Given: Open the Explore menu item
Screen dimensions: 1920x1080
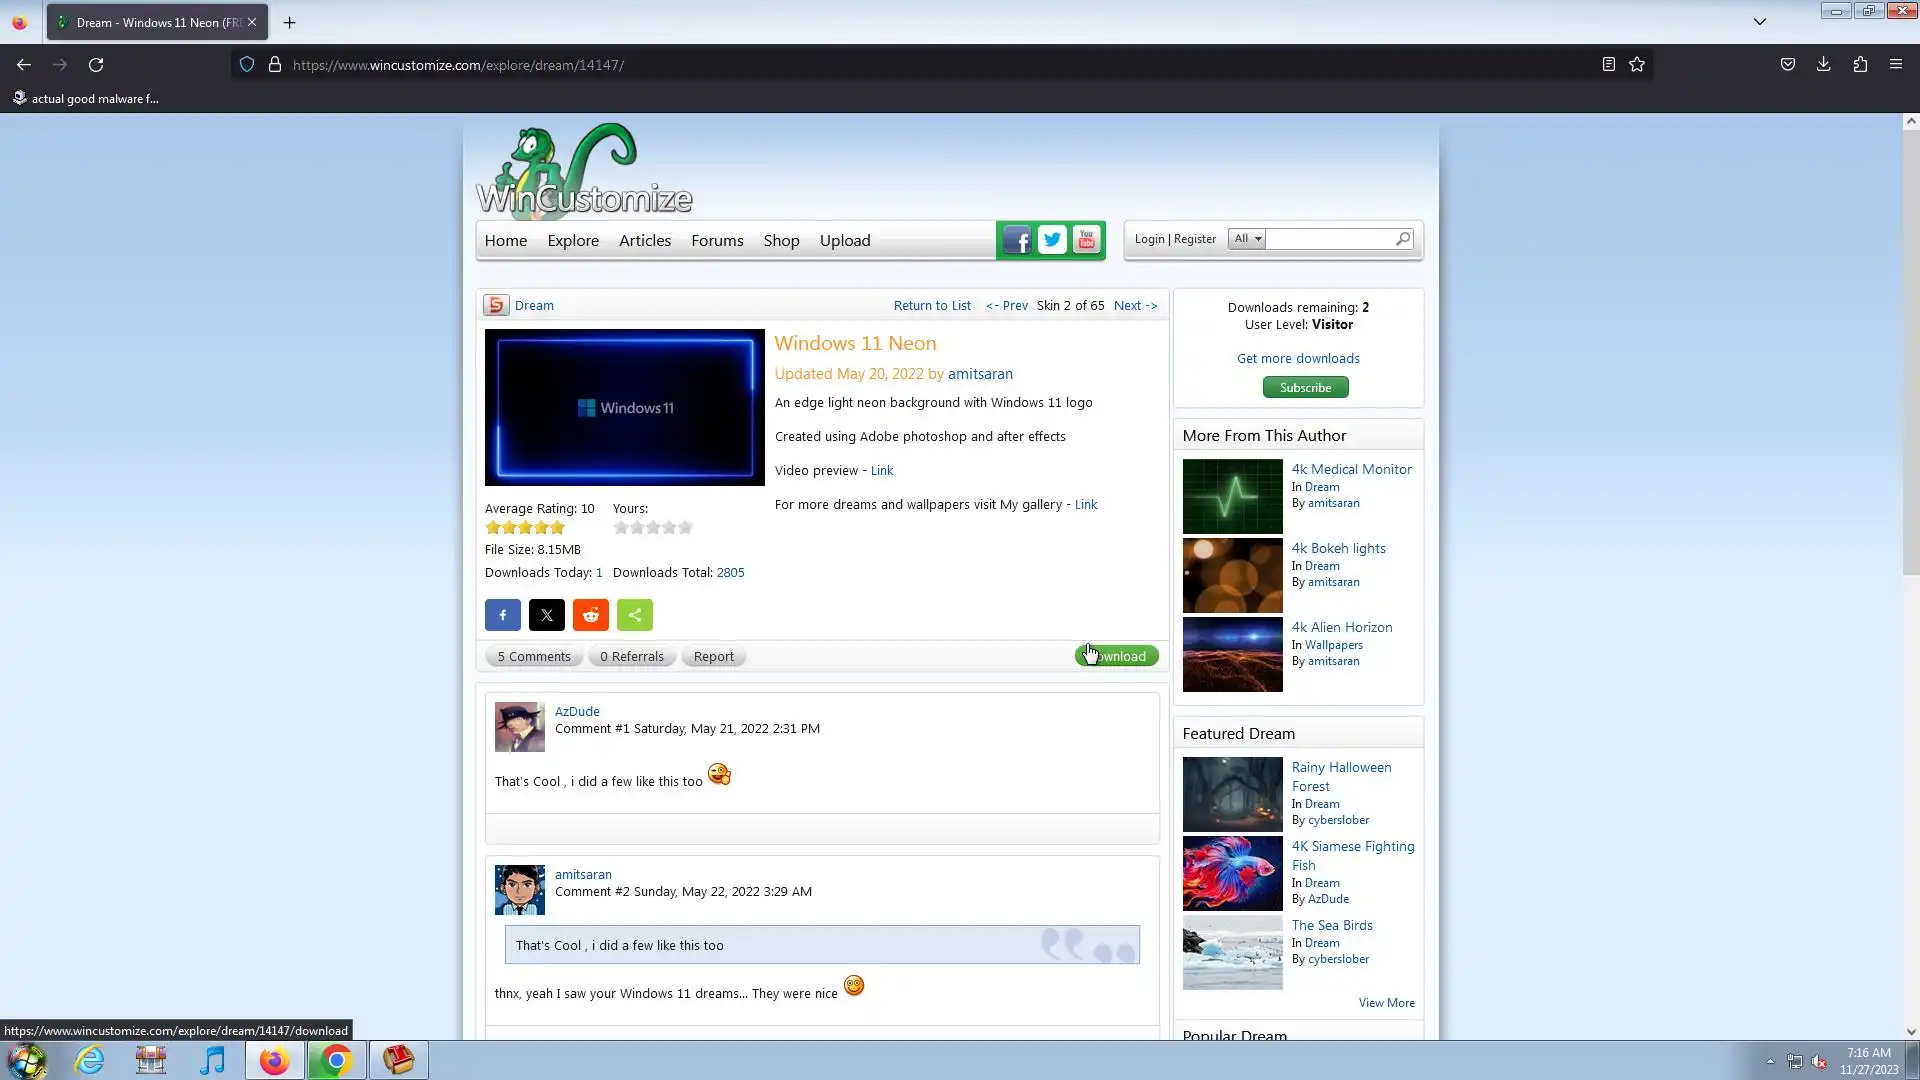Looking at the screenshot, I should (x=572, y=241).
